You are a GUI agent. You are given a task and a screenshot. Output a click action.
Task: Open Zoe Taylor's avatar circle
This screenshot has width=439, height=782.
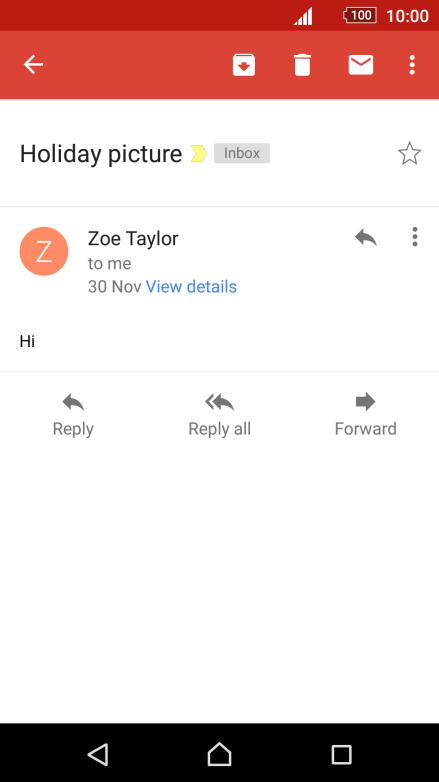coord(44,251)
